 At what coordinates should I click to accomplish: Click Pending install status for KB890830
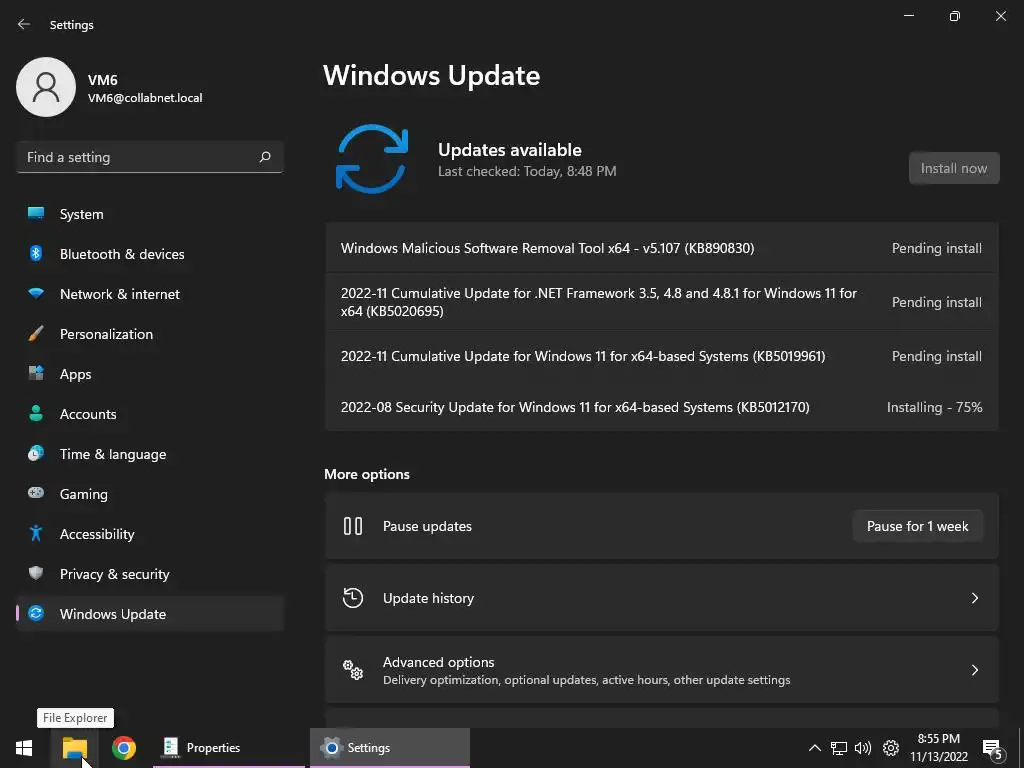click(x=936, y=248)
